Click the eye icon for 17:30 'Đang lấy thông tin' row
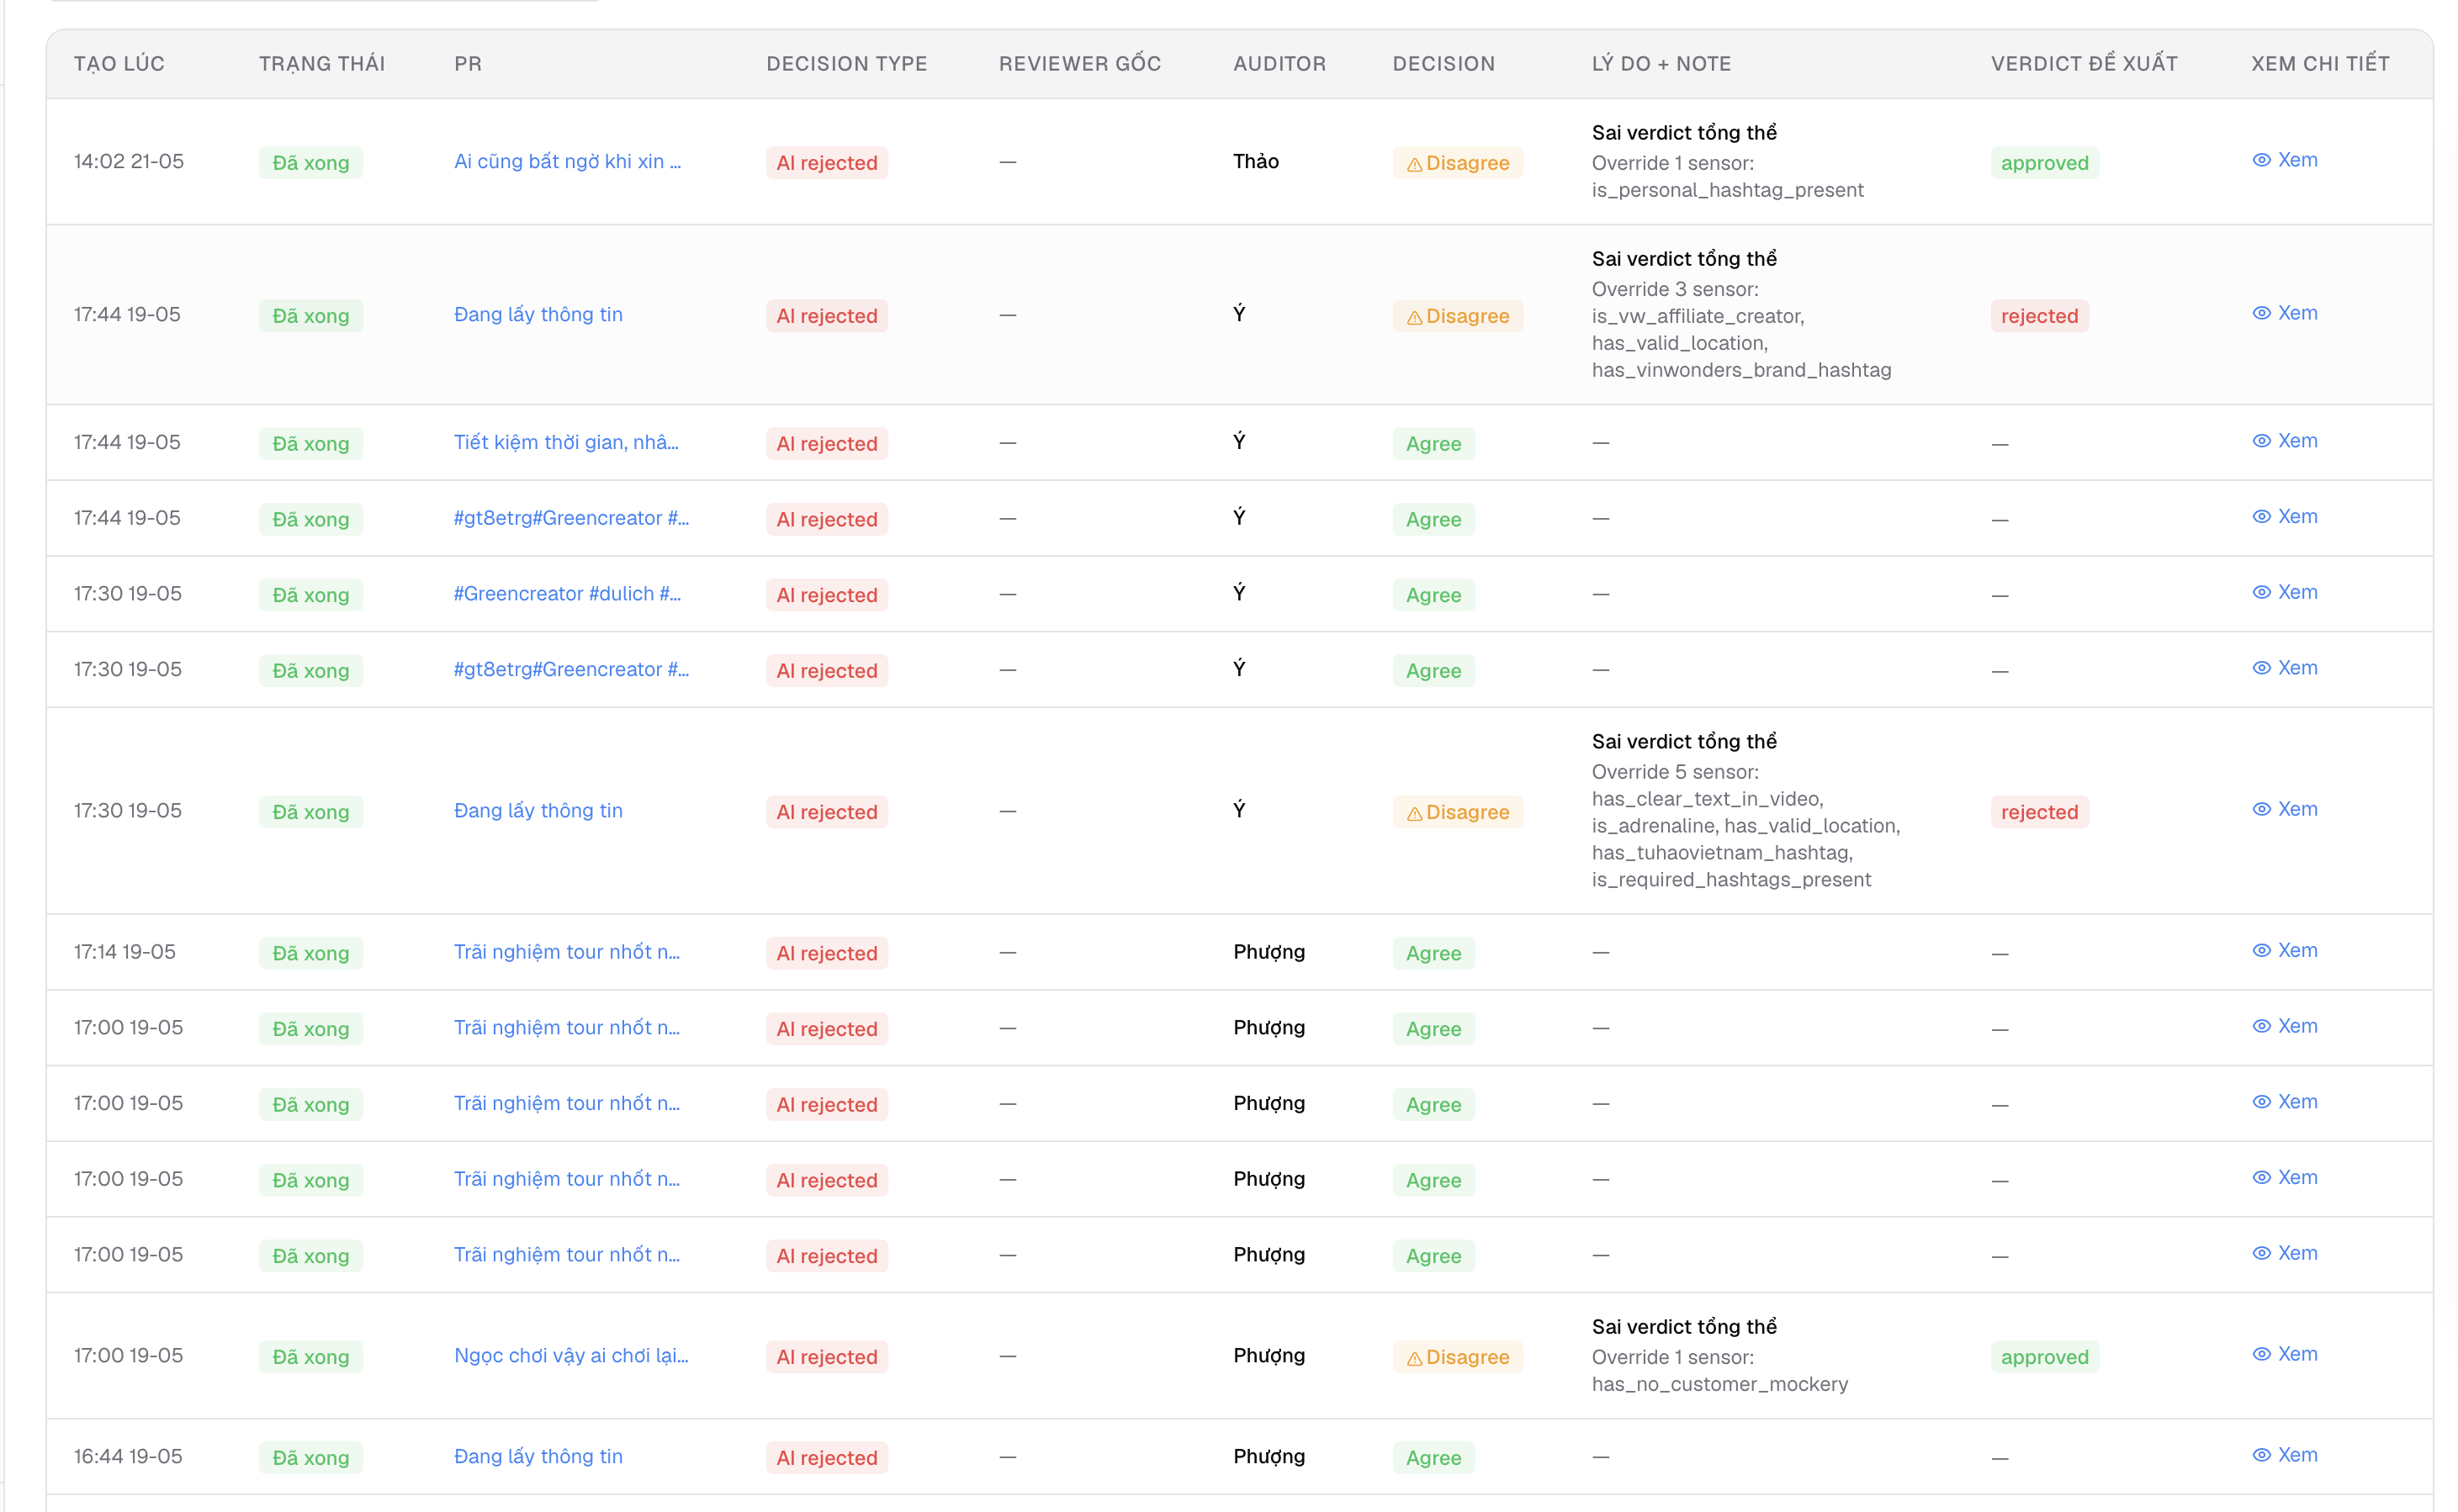 pos(2261,809)
